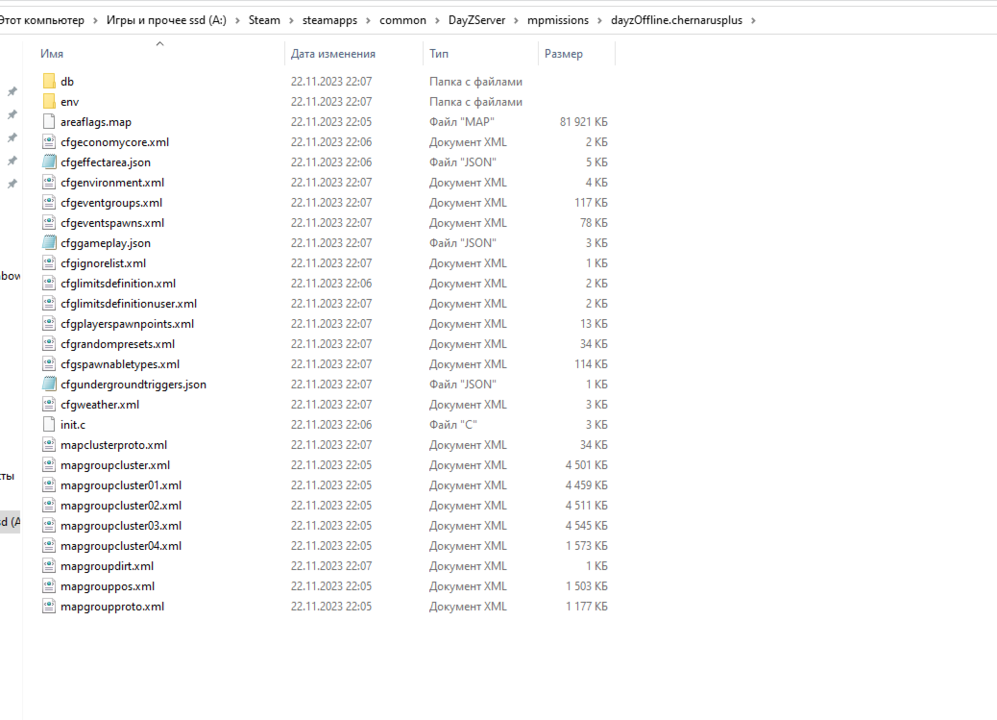The width and height of the screenshot is (997, 720).
Task: Select the cfgundergroundtriggers.json file icon
Action: tap(49, 384)
